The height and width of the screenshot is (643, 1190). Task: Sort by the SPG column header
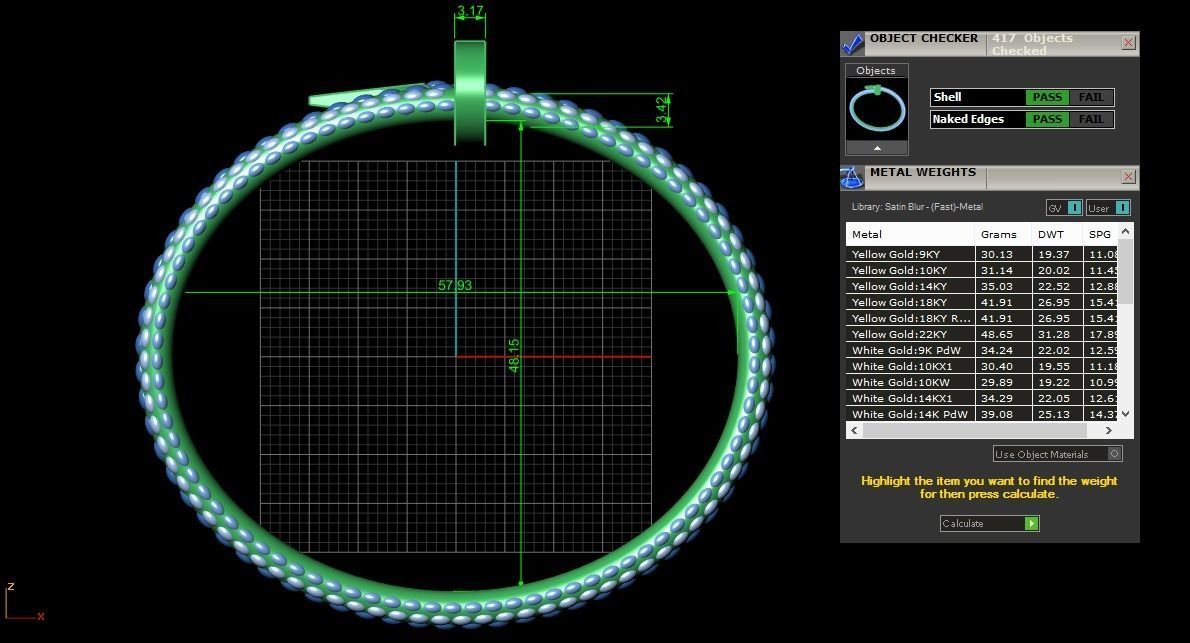pyautogui.click(x=1100, y=234)
